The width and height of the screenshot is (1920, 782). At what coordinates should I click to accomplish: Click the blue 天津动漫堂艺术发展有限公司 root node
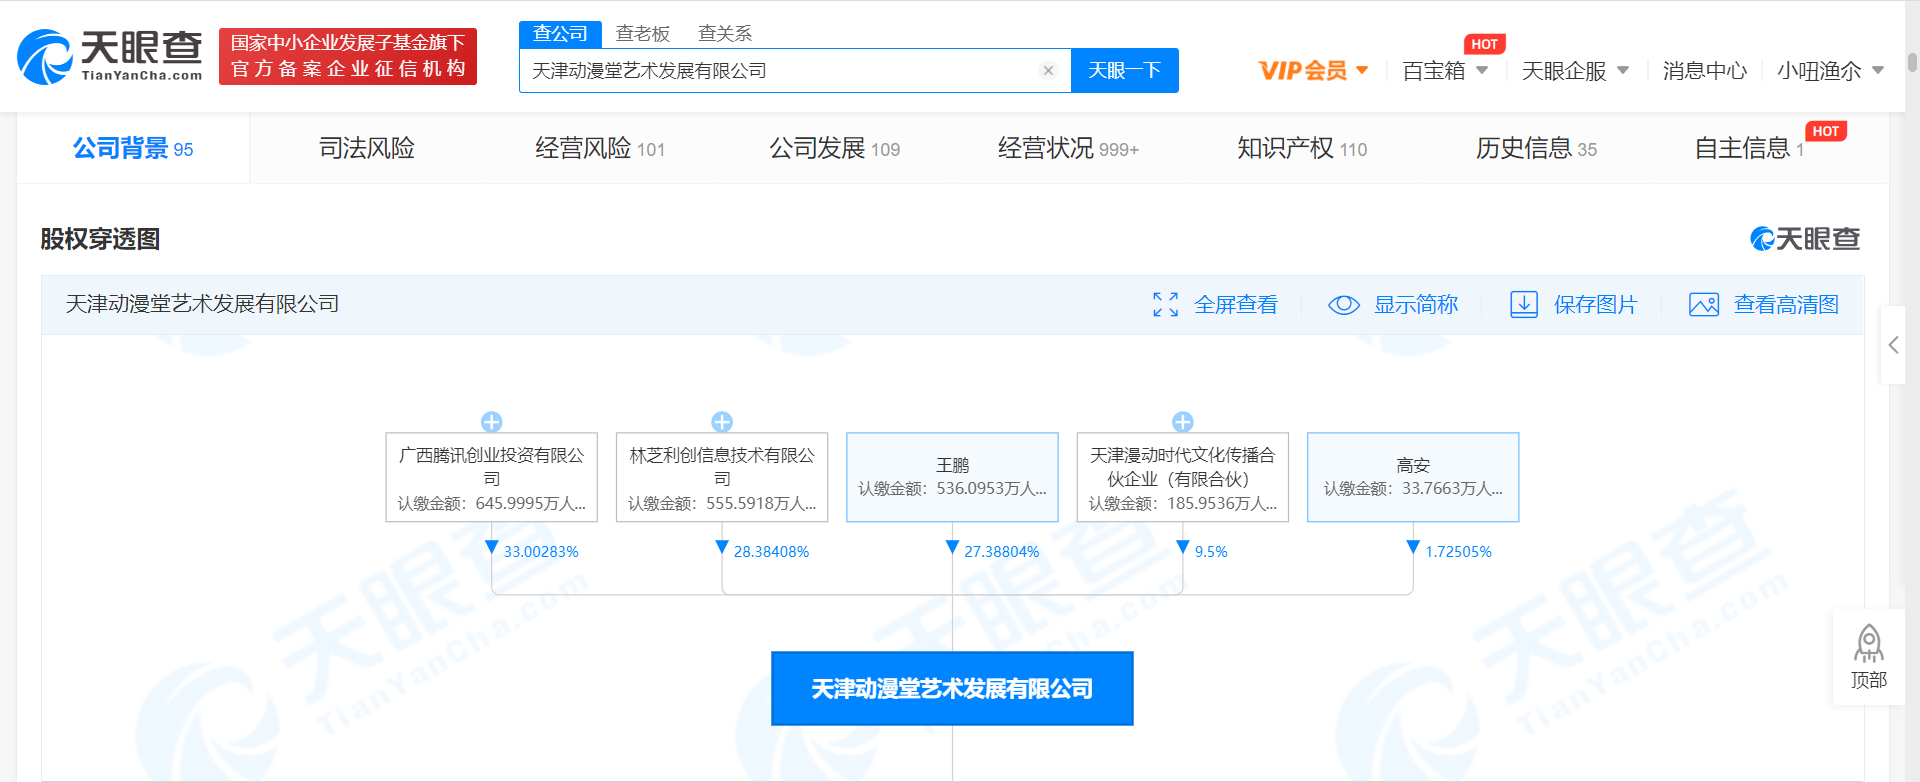click(x=952, y=689)
